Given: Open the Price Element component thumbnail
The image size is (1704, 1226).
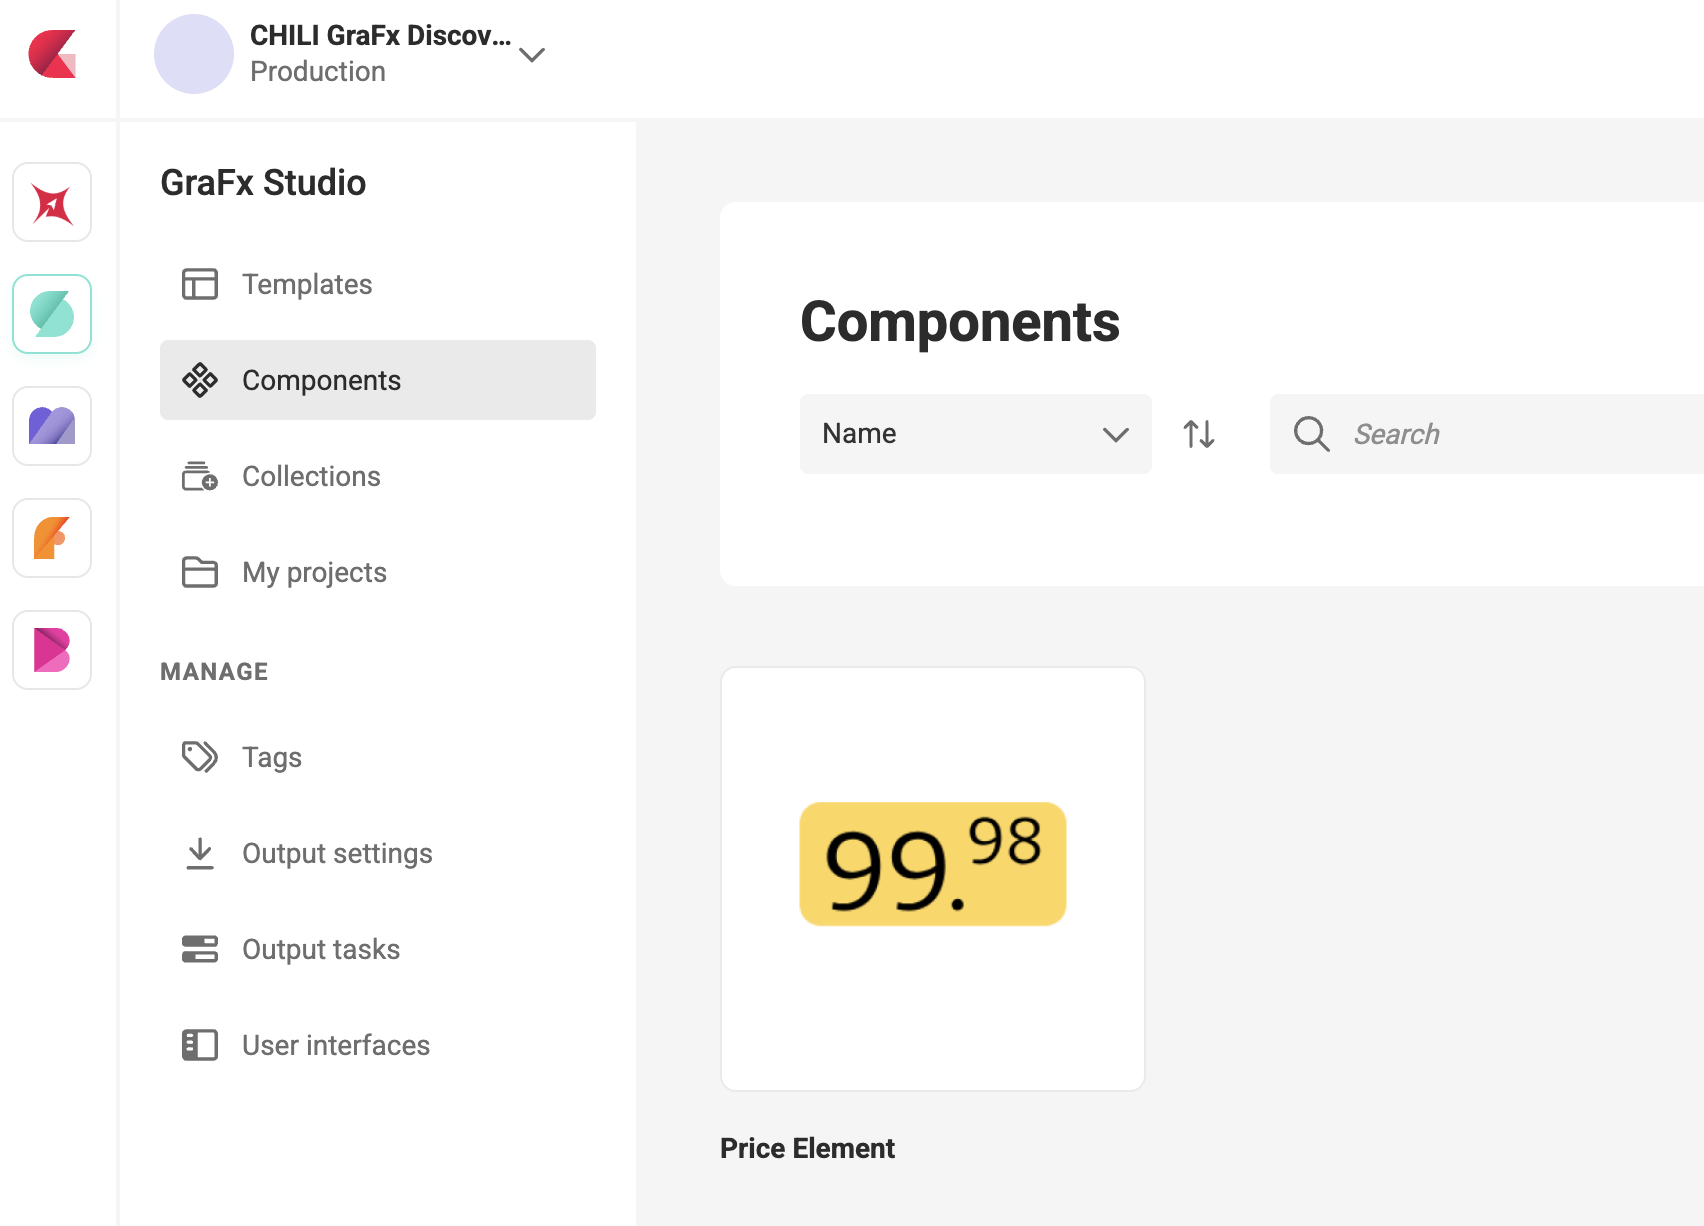Looking at the screenshot, I should (932, 878).
